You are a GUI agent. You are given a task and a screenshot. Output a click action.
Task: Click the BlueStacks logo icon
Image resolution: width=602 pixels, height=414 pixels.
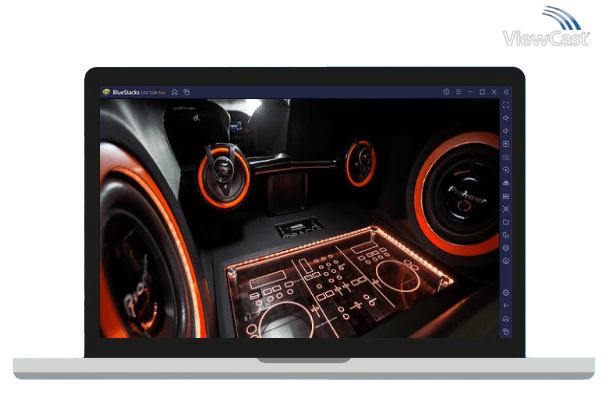click(x=106, y=92)
